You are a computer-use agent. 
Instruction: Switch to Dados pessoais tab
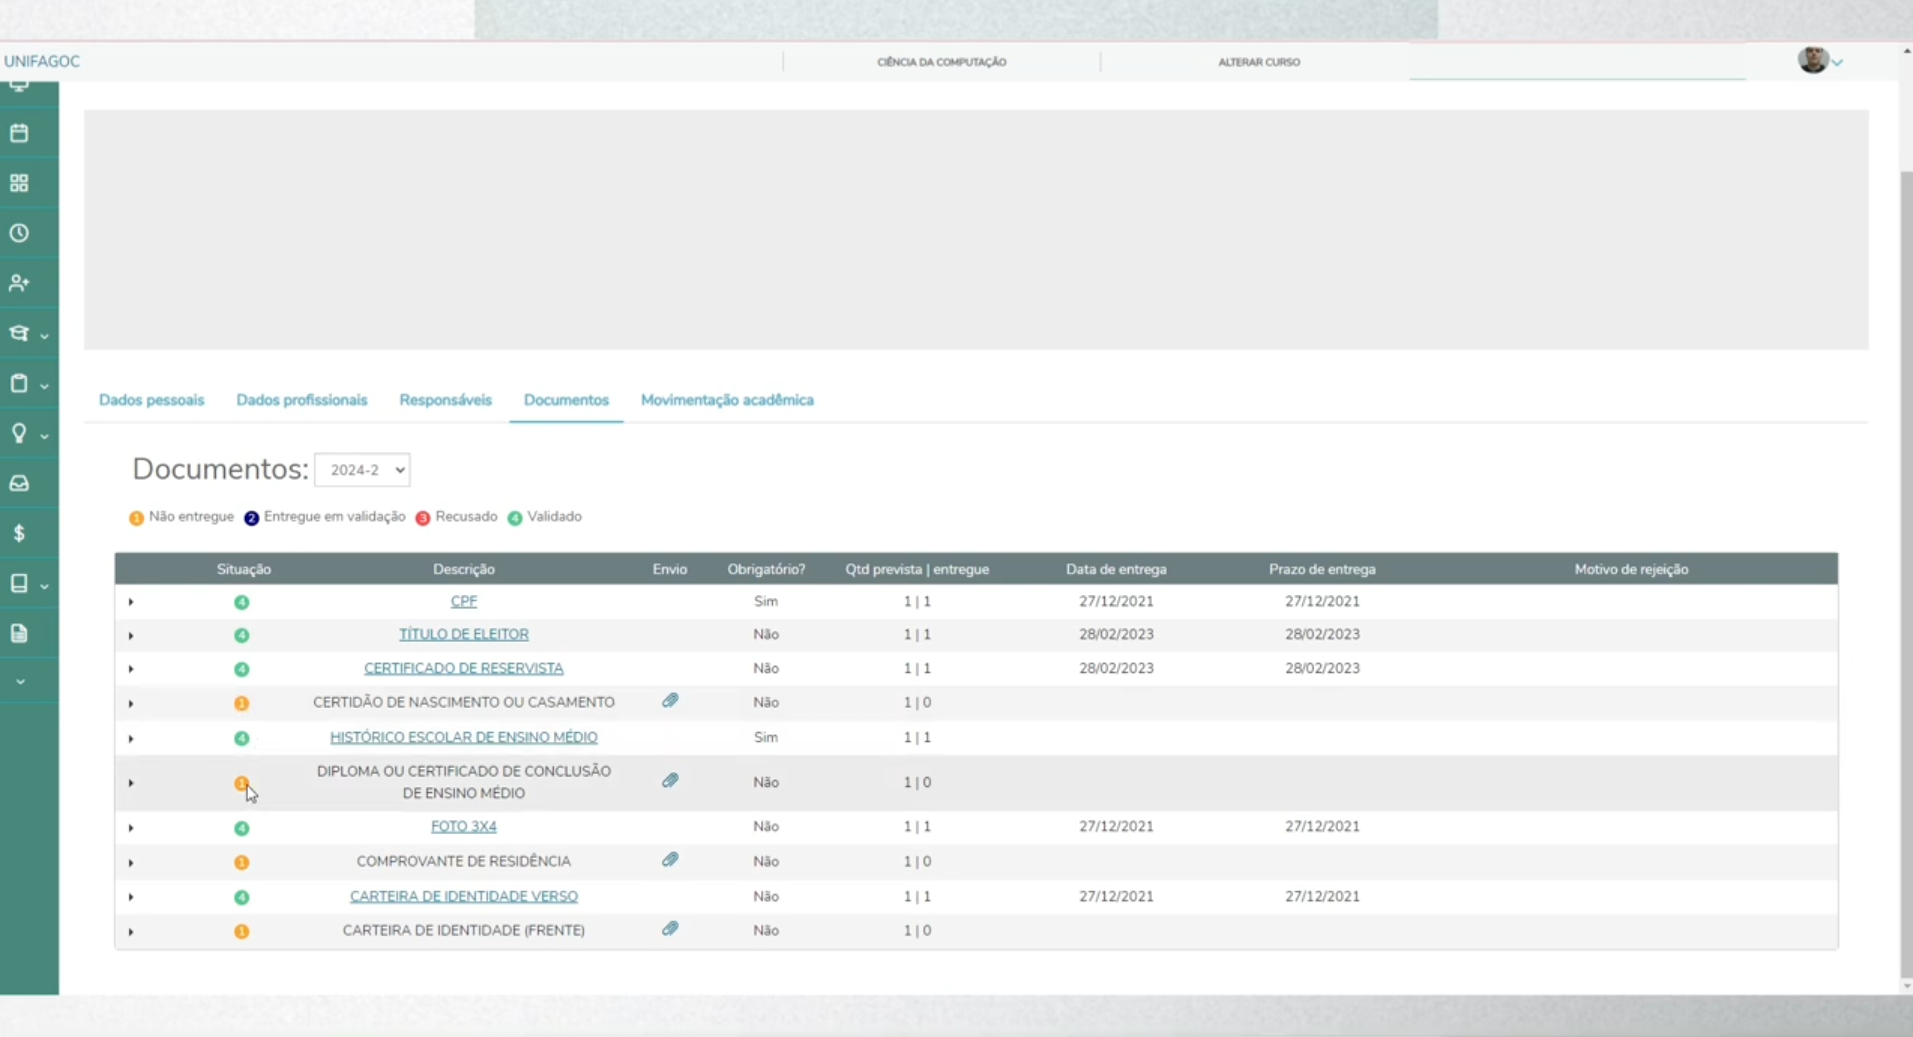[x=151, y=400]
